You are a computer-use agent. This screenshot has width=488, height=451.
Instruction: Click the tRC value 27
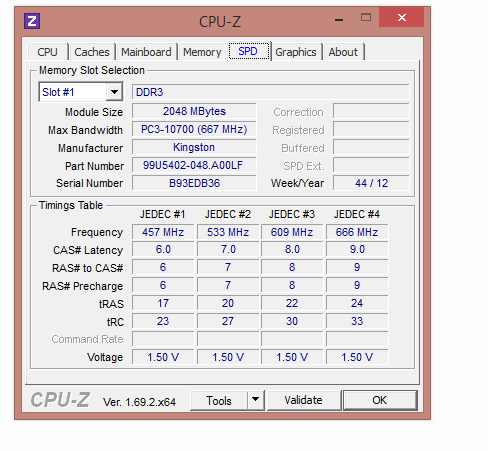click(228, 321)
